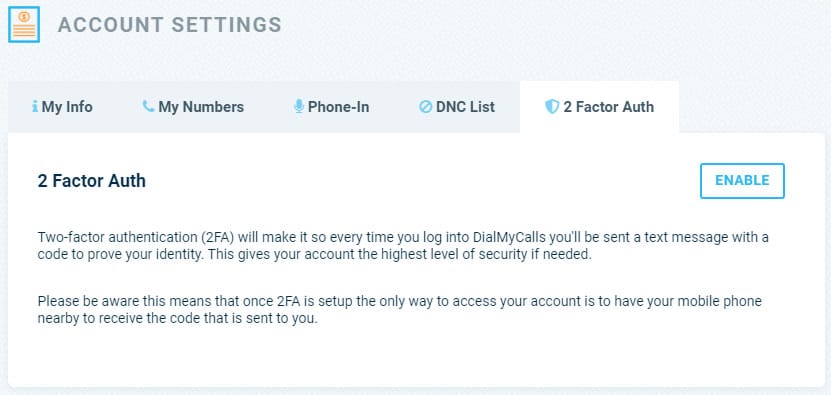Click the Account Settings page title

point(170,25)
